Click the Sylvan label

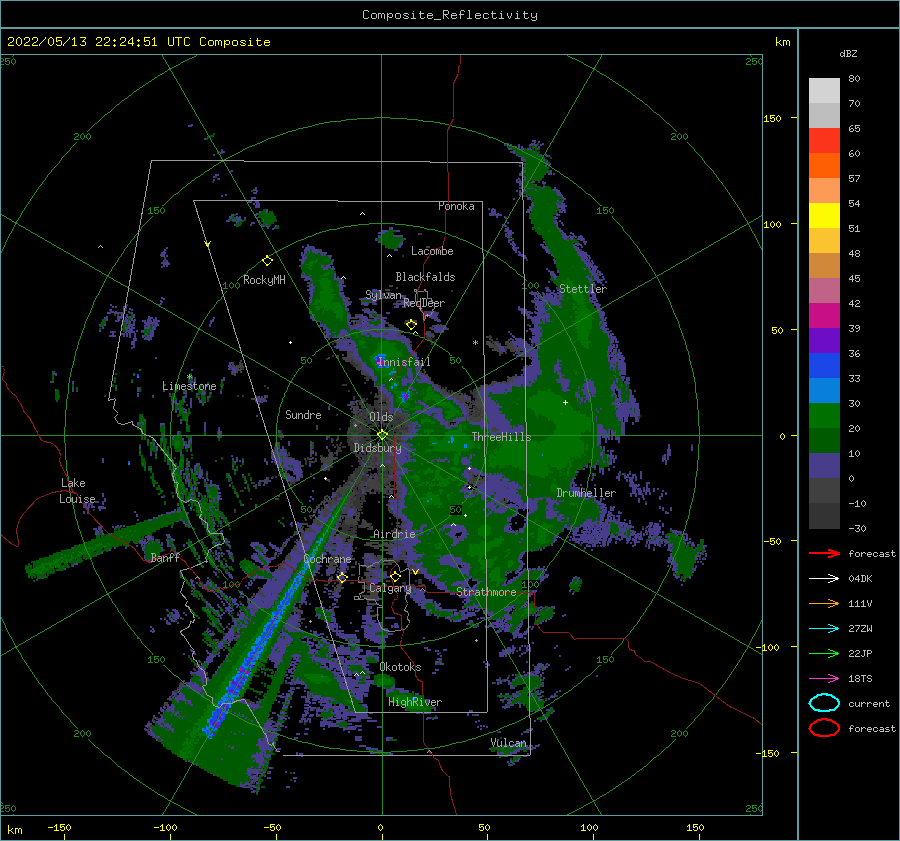383,295
